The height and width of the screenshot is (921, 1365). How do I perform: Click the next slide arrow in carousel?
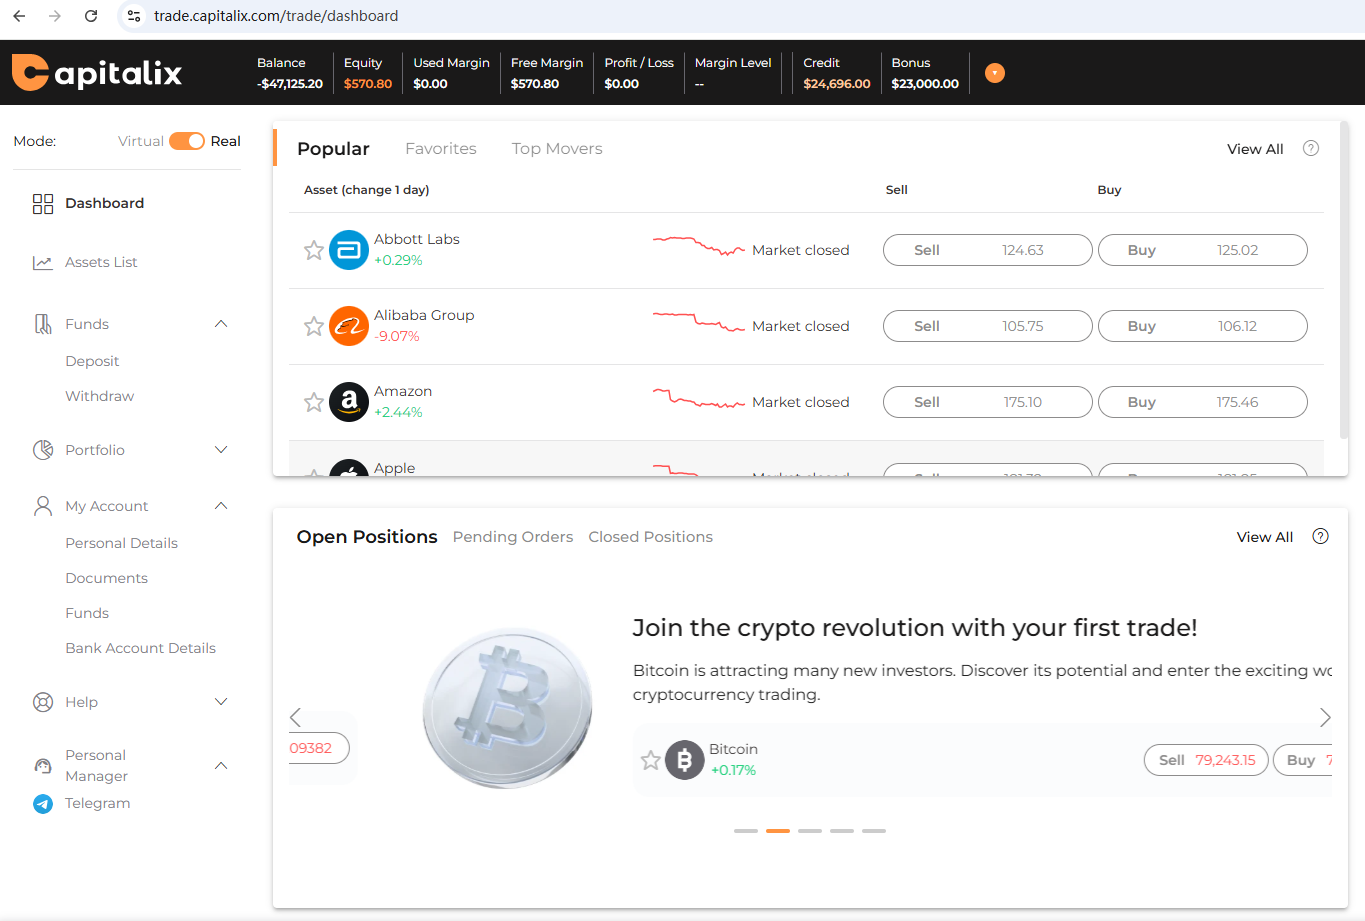click(1325, 717)
